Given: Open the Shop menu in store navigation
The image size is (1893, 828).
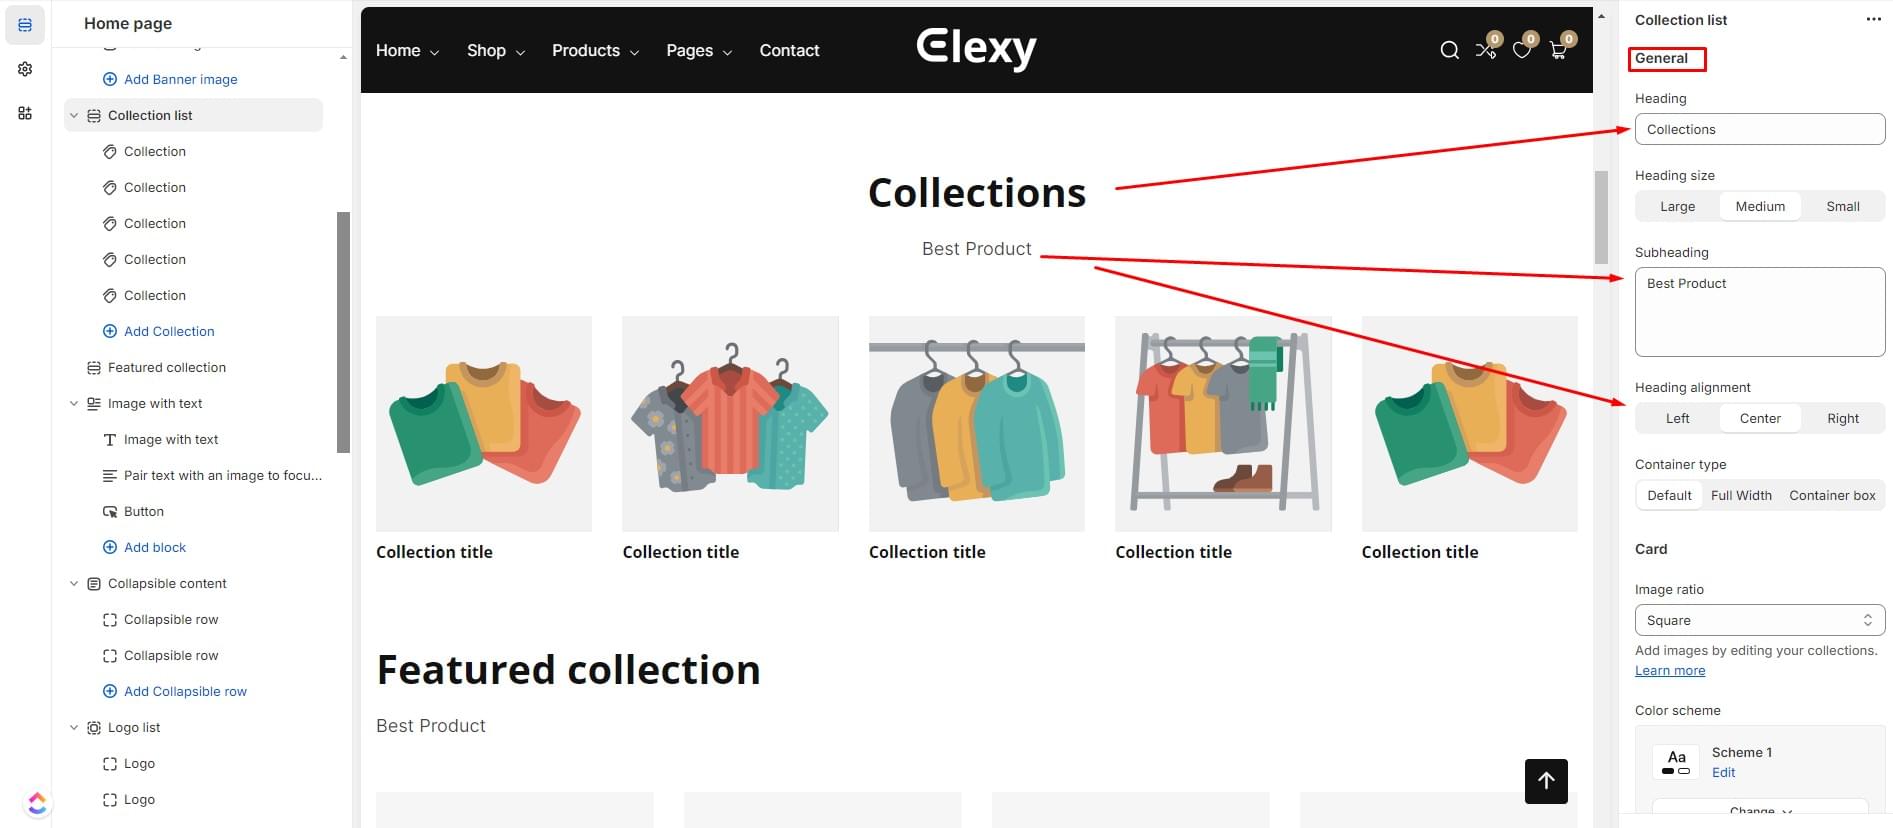Looking at the screenshot, I should (x=496, y=50).
